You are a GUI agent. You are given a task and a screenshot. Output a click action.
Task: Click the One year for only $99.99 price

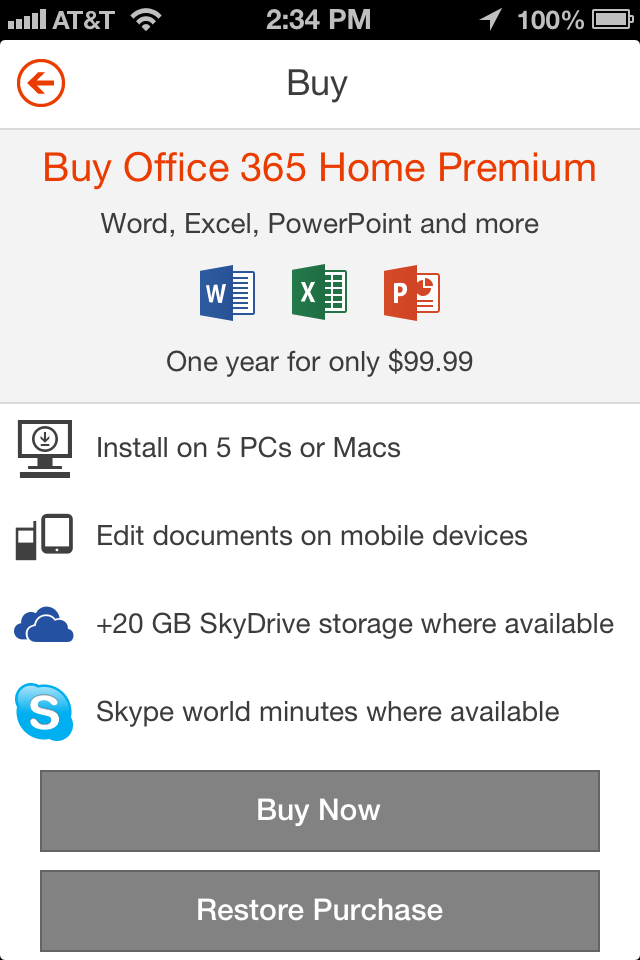click(320, 362)
